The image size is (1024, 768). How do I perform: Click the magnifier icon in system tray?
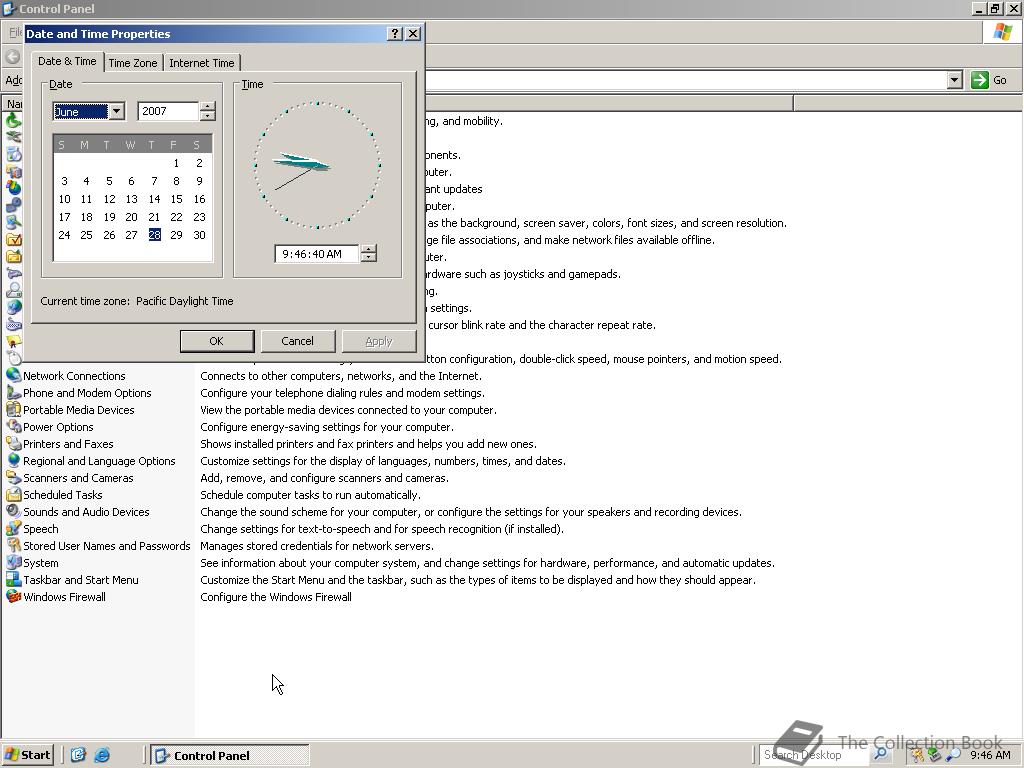click(x=954, y=755)
